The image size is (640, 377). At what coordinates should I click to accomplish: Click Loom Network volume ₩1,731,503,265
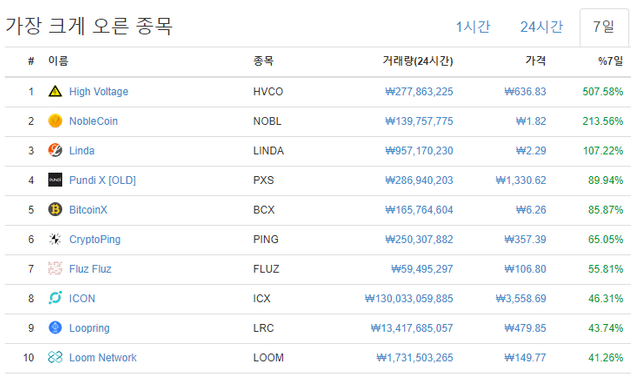pyautogui.click(x=414, y=358)
